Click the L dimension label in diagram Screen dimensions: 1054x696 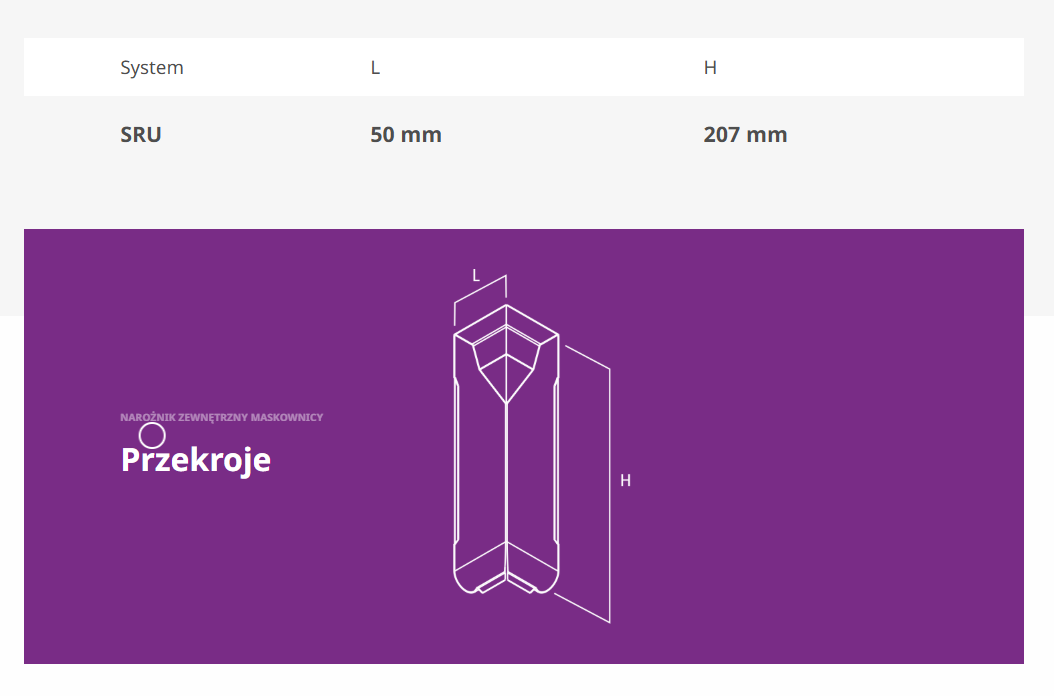[476, 275]
